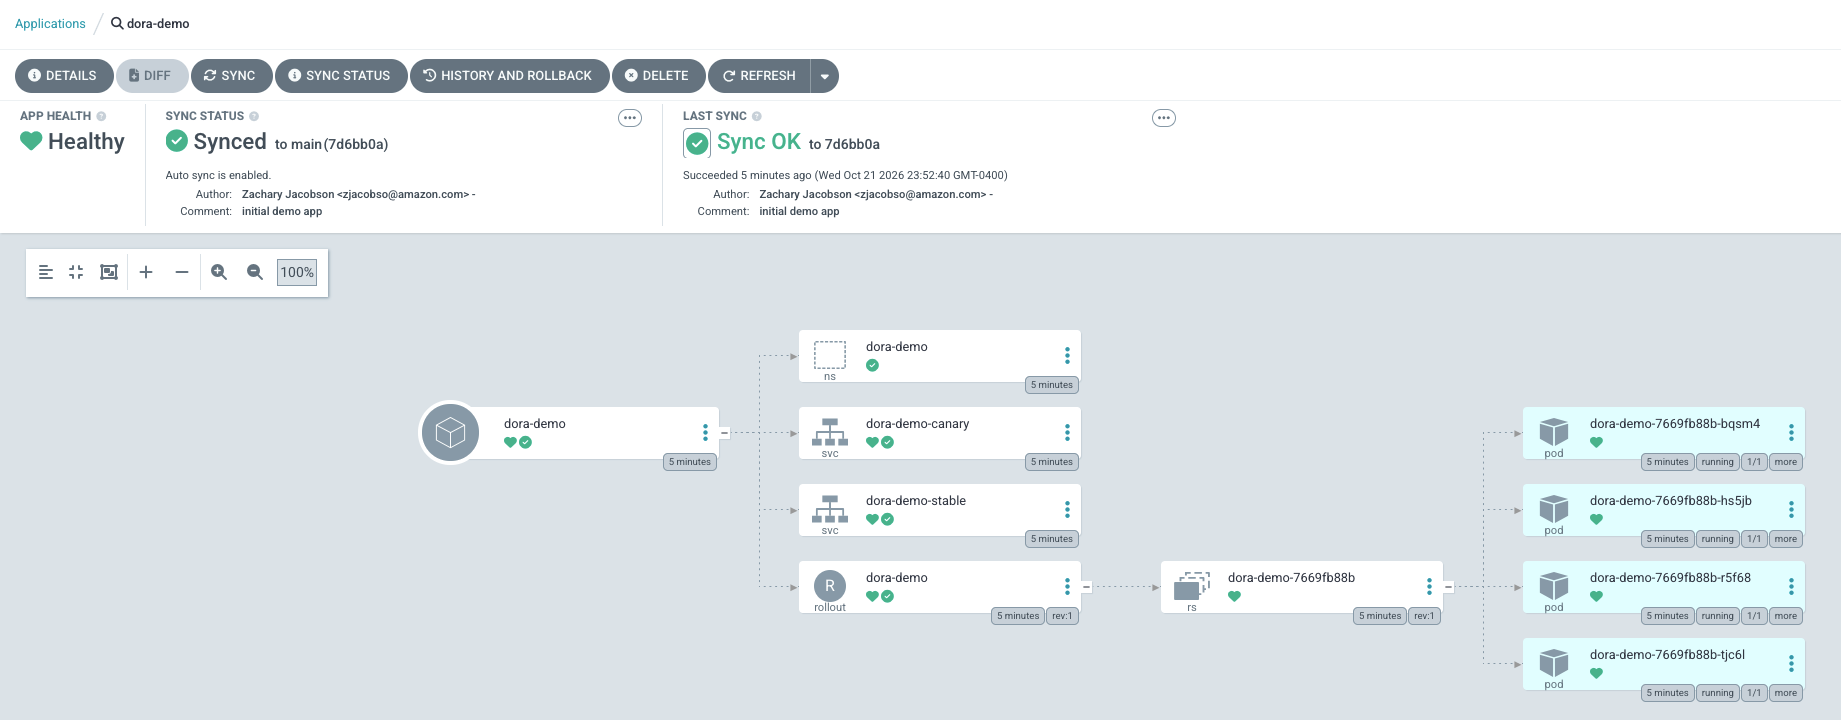The width and height of the screenshot is (1841, 720).
Task: Click the minus collapse-all icon
Action: (182, 272)
